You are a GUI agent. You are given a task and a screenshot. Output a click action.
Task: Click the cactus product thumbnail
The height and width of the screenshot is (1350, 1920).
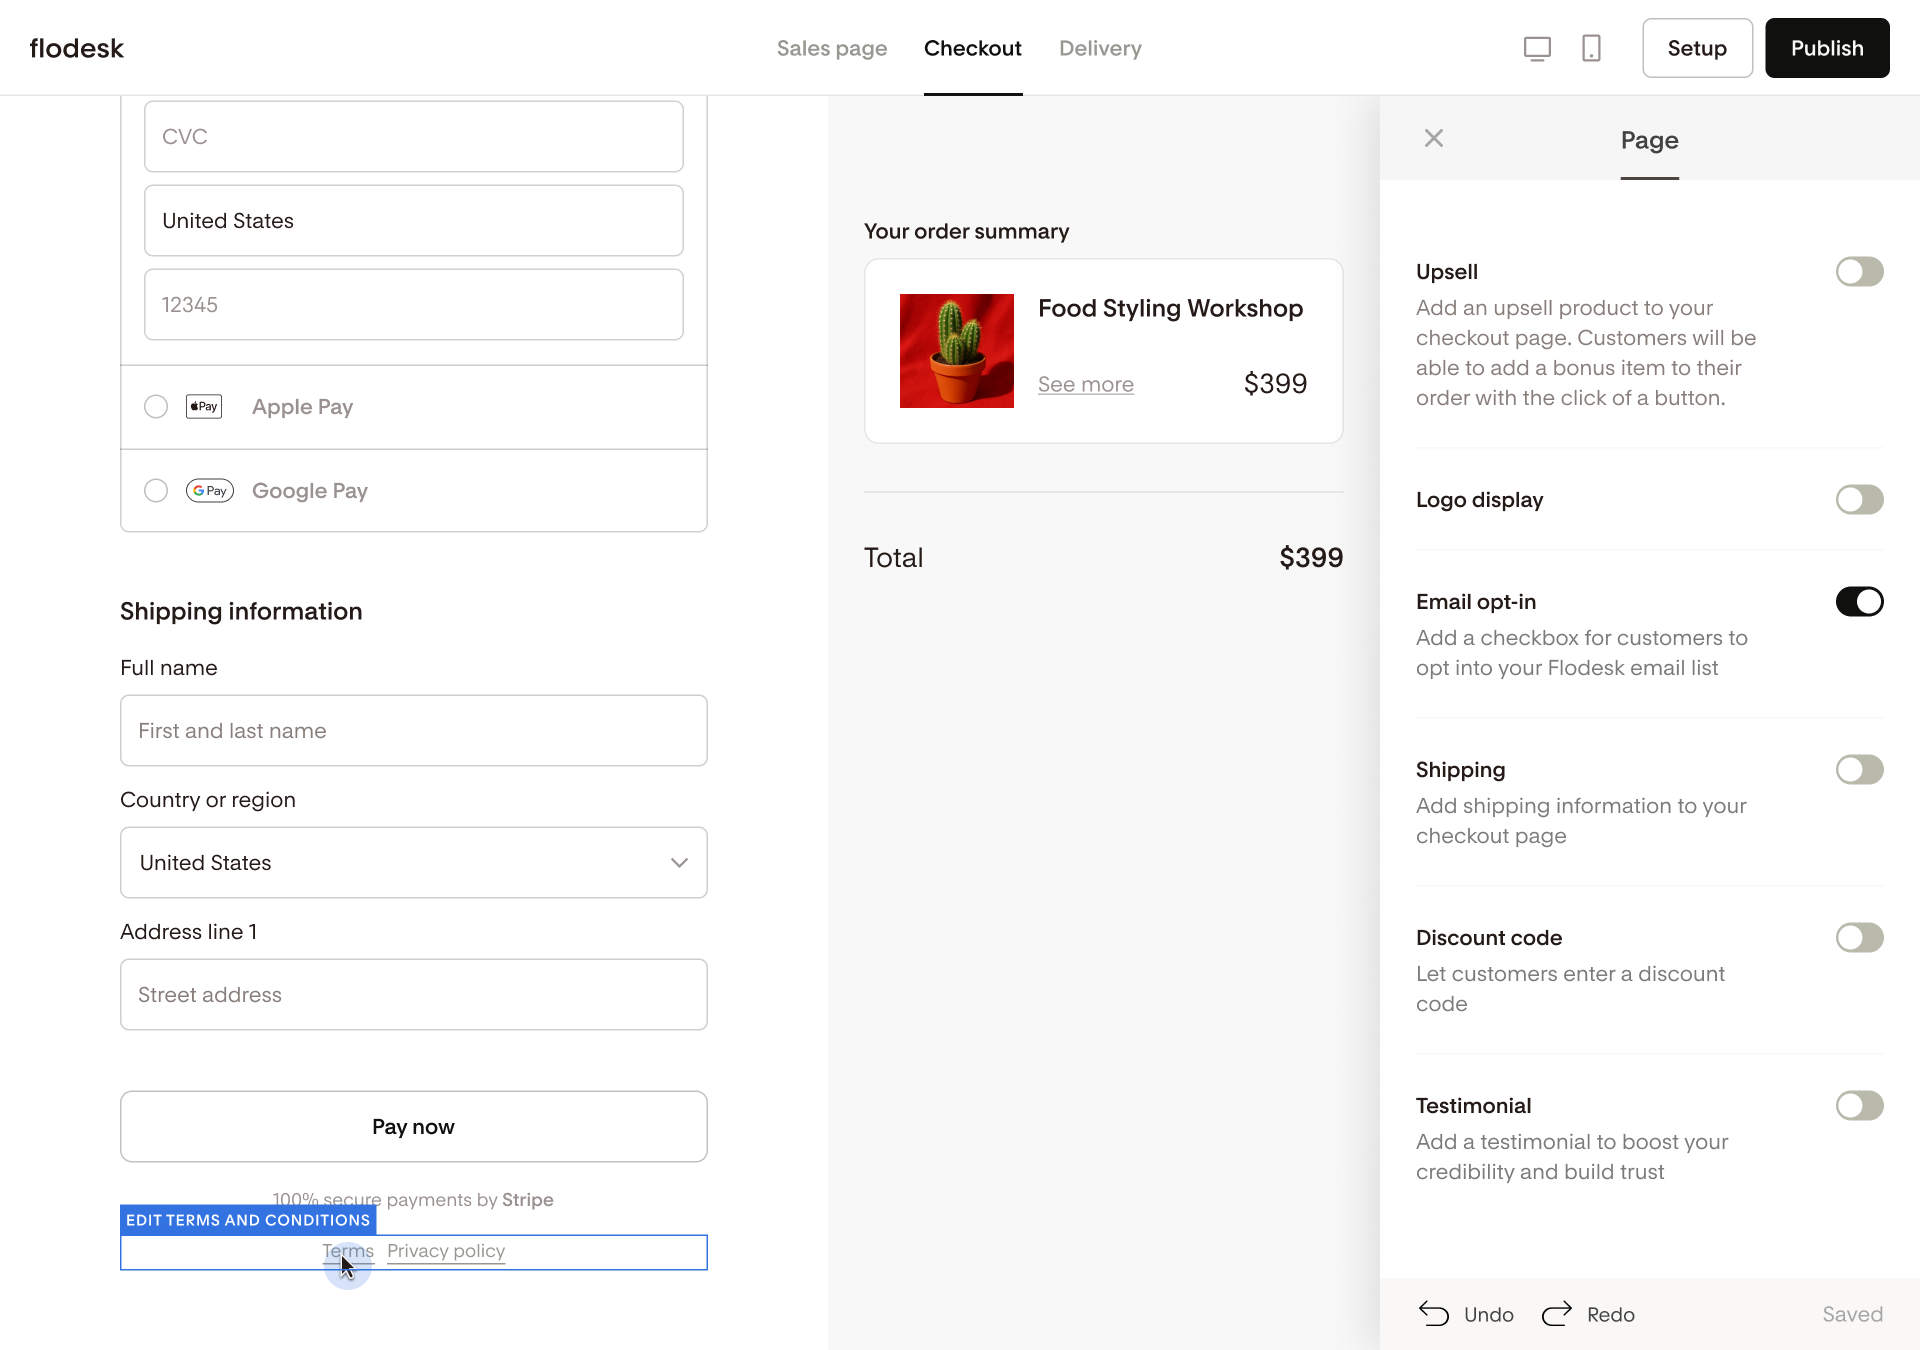pos(956,350)
